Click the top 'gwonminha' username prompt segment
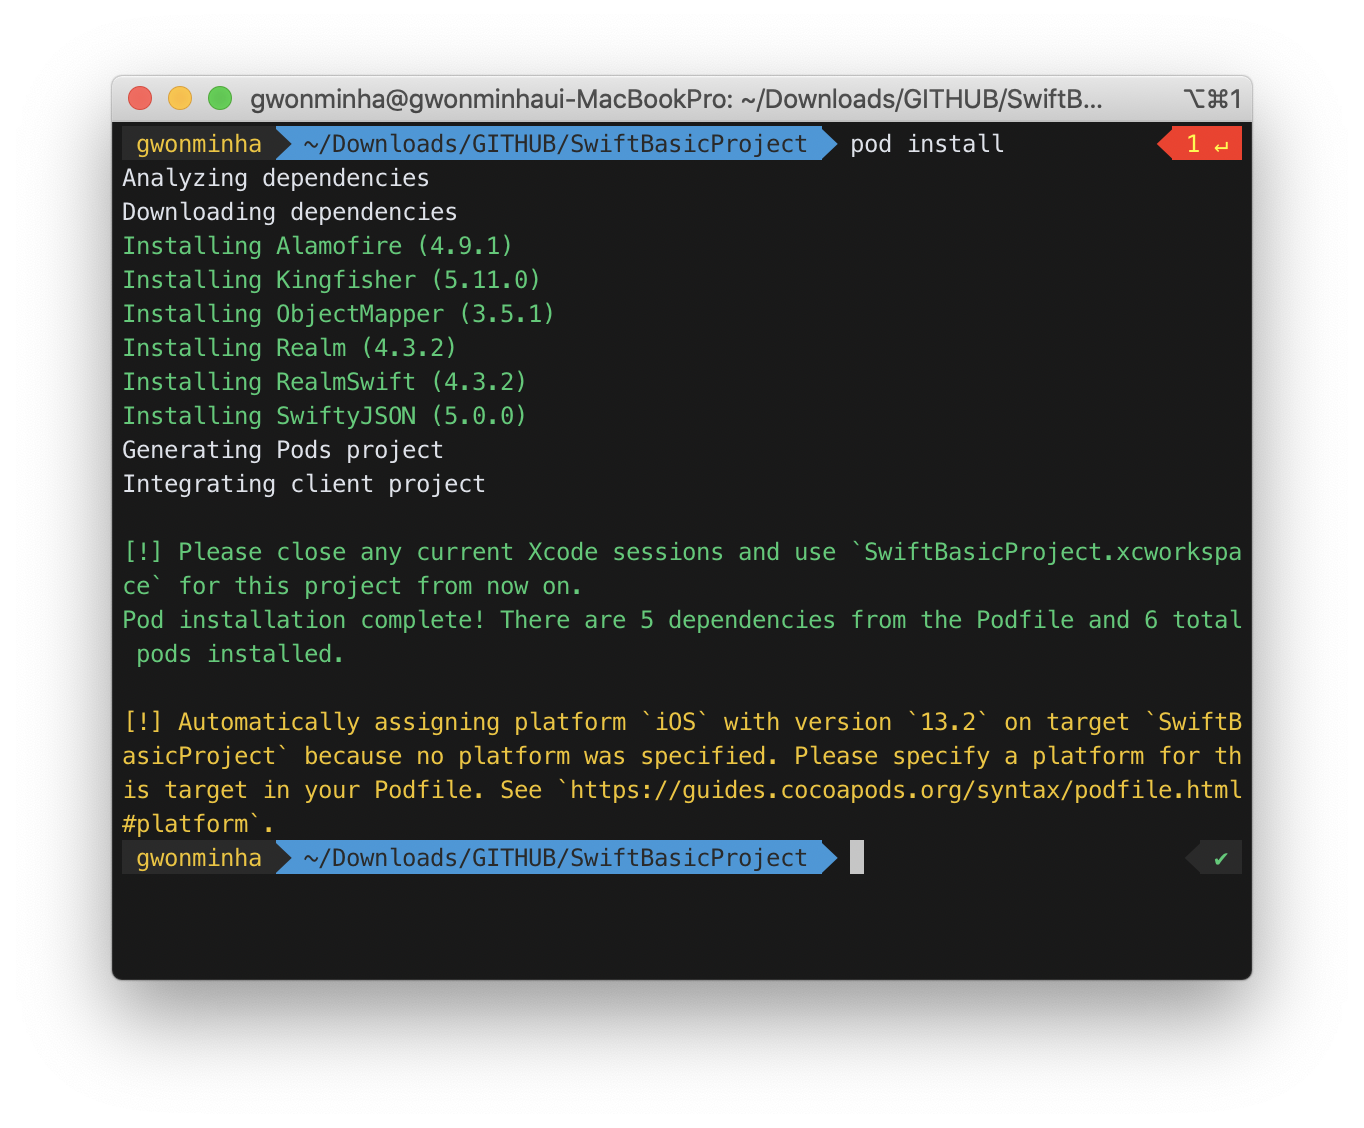The width and height of the screenshot is (1364, 1128). click(x=198, y=144)
